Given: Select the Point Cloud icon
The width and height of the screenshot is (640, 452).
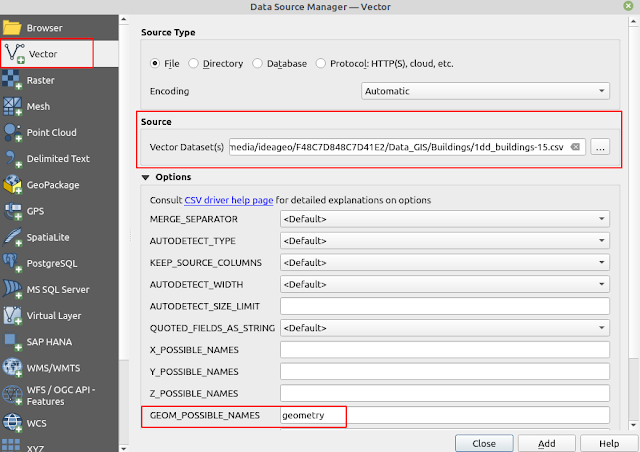Looking at the screenshot, I should [12, 132].
